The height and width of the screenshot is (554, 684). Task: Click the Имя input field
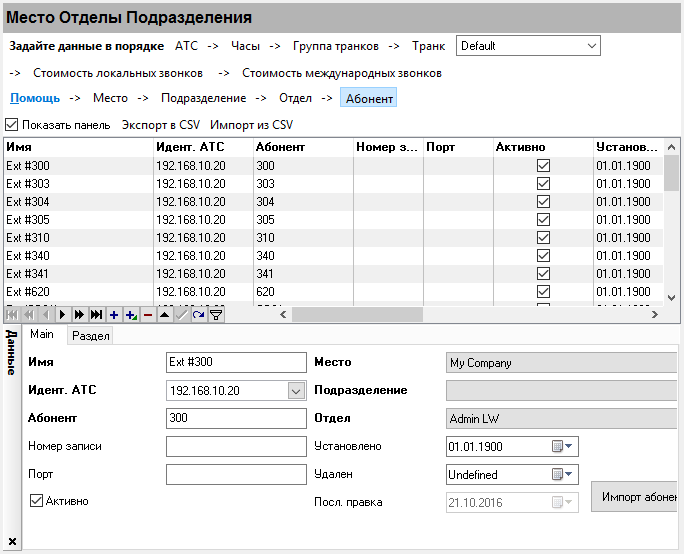[236, 362]
